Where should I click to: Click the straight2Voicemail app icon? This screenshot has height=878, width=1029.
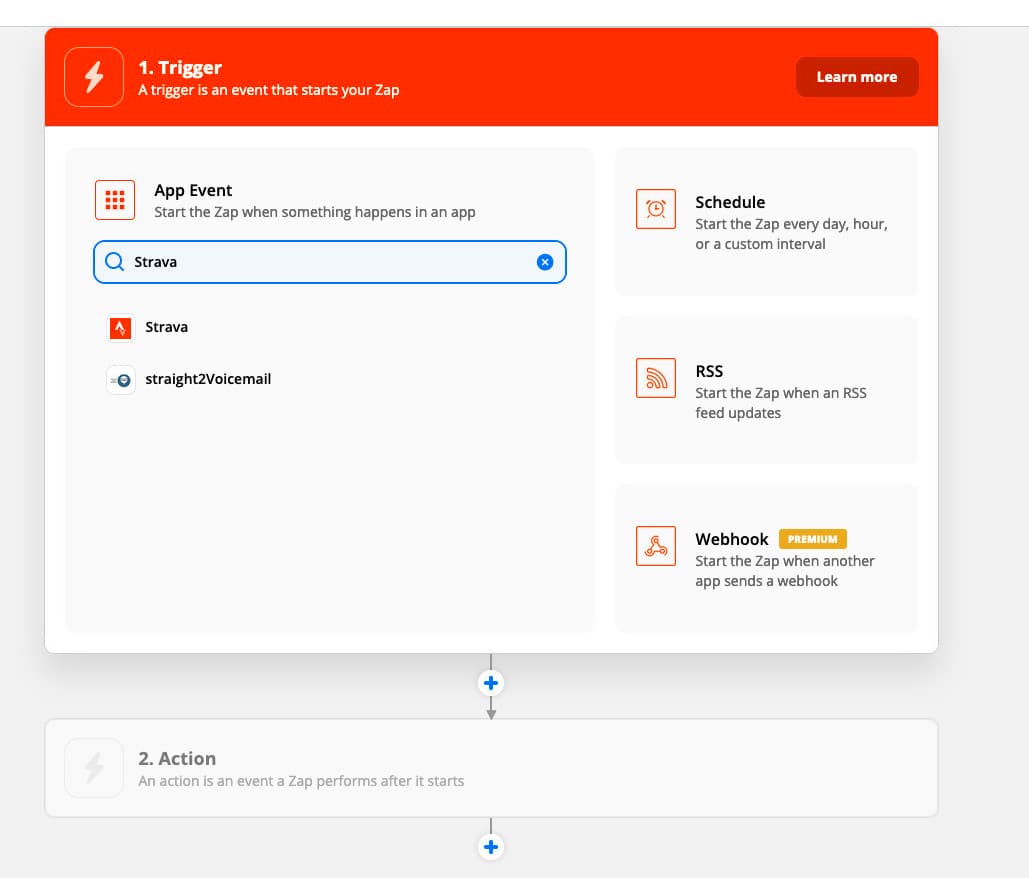point(120,380)
